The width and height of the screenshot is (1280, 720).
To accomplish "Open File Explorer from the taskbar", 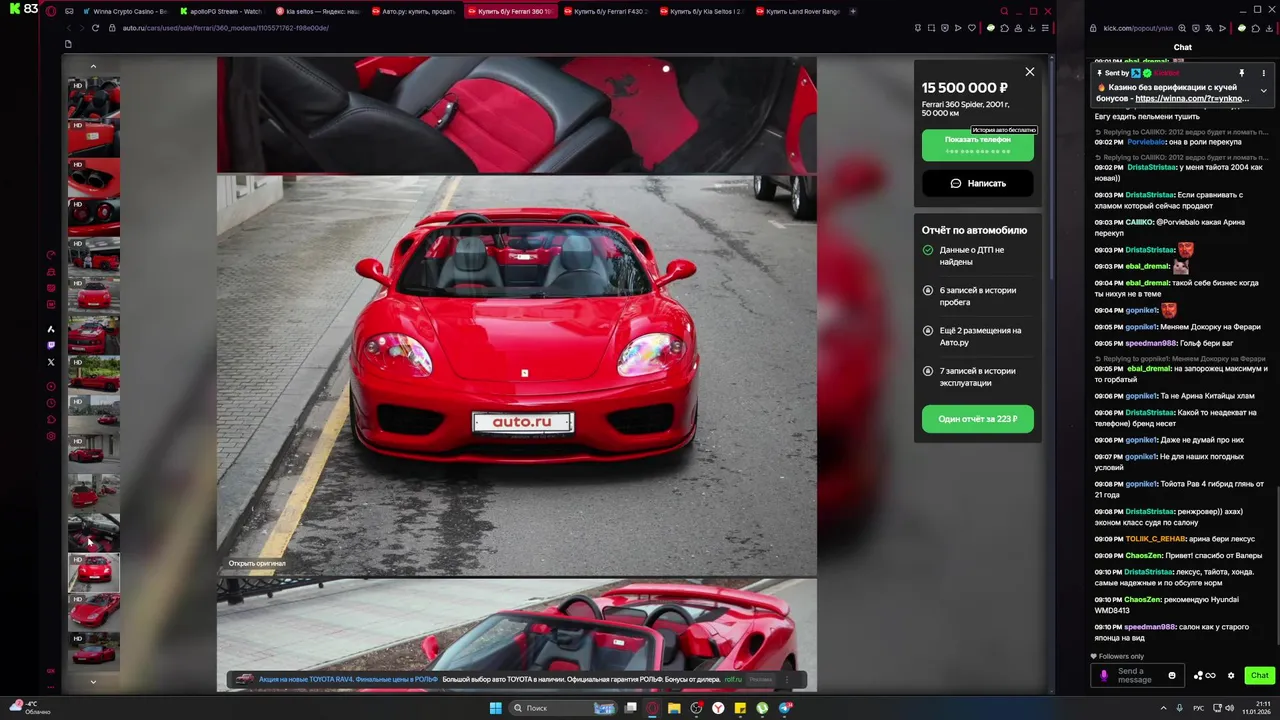I will (674, 708).
